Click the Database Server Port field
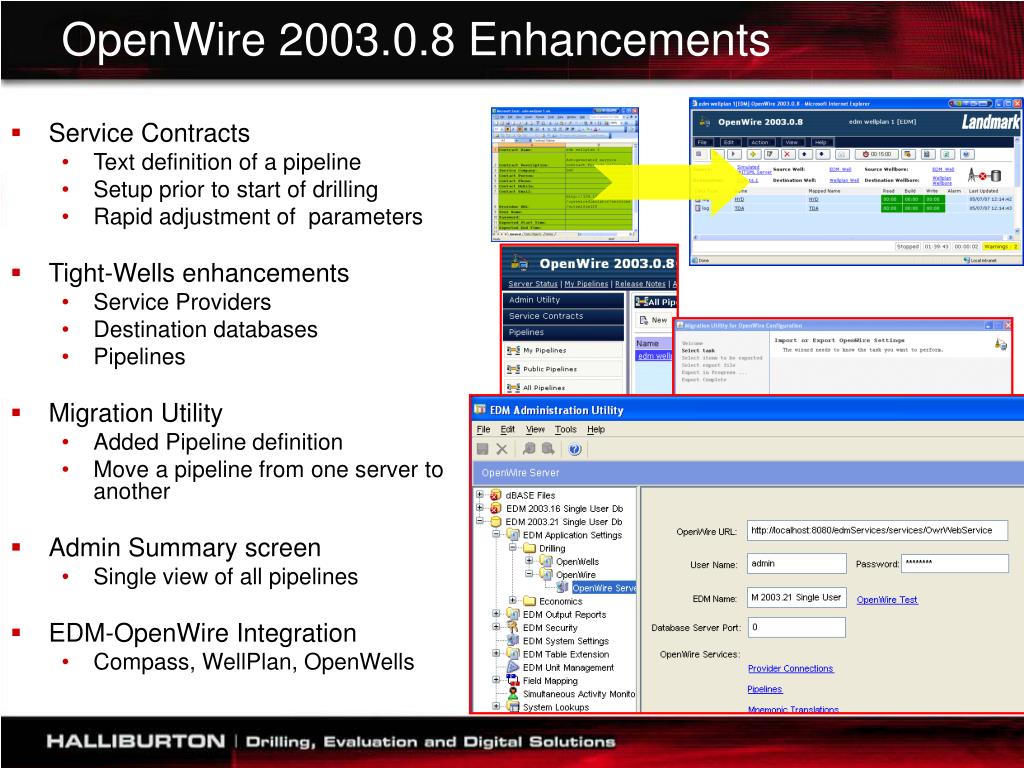The image size is (1024, 768). (797, 628)
